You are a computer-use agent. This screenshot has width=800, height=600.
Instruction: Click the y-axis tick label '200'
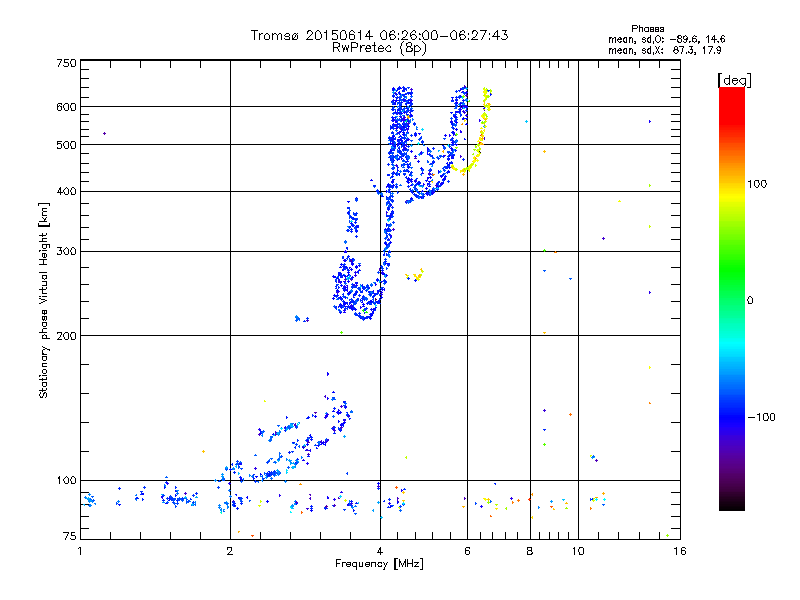click(66, 336)
